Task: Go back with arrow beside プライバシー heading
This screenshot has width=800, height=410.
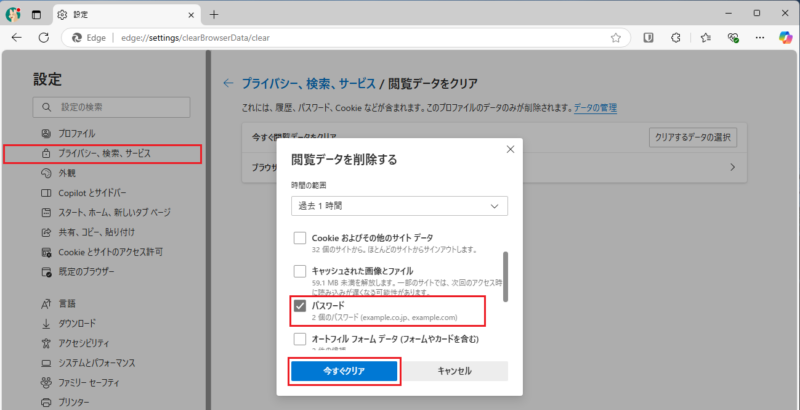Action: point(228,83)
